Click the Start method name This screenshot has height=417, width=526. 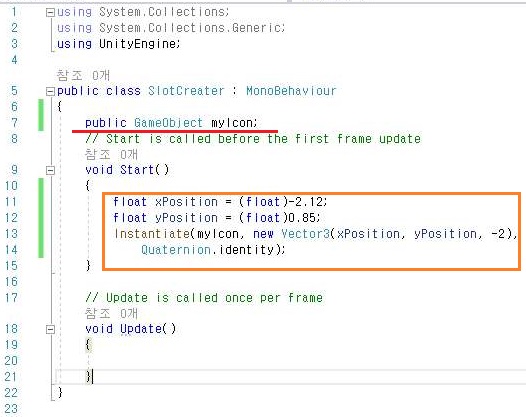137,170
